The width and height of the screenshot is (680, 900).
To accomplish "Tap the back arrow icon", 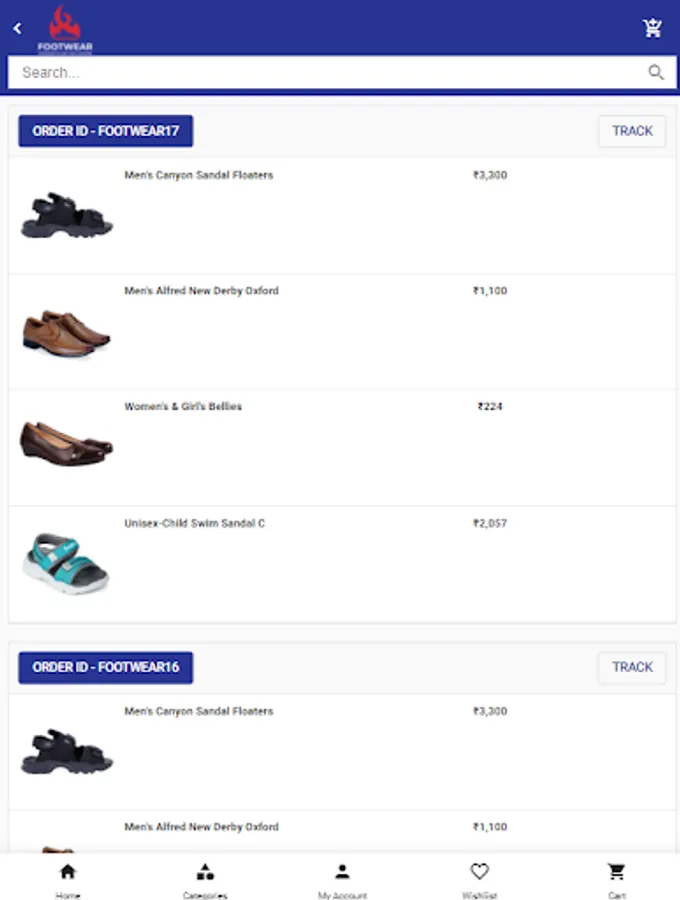I will pos(17,29).
